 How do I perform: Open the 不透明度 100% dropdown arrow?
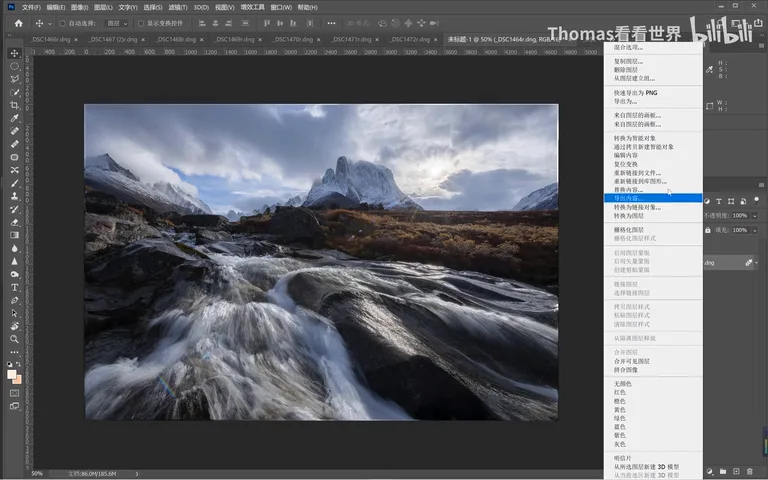pyautogui.click(x=755, y=216)
